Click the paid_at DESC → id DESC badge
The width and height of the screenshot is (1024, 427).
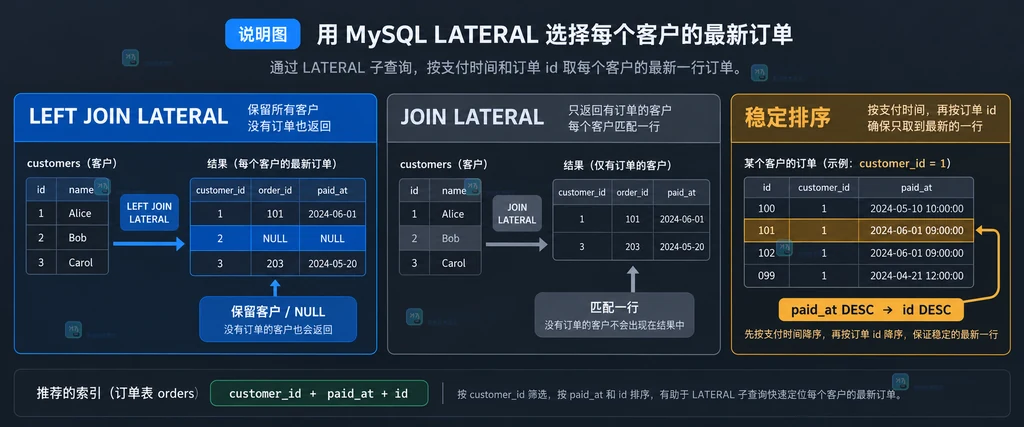871,309
